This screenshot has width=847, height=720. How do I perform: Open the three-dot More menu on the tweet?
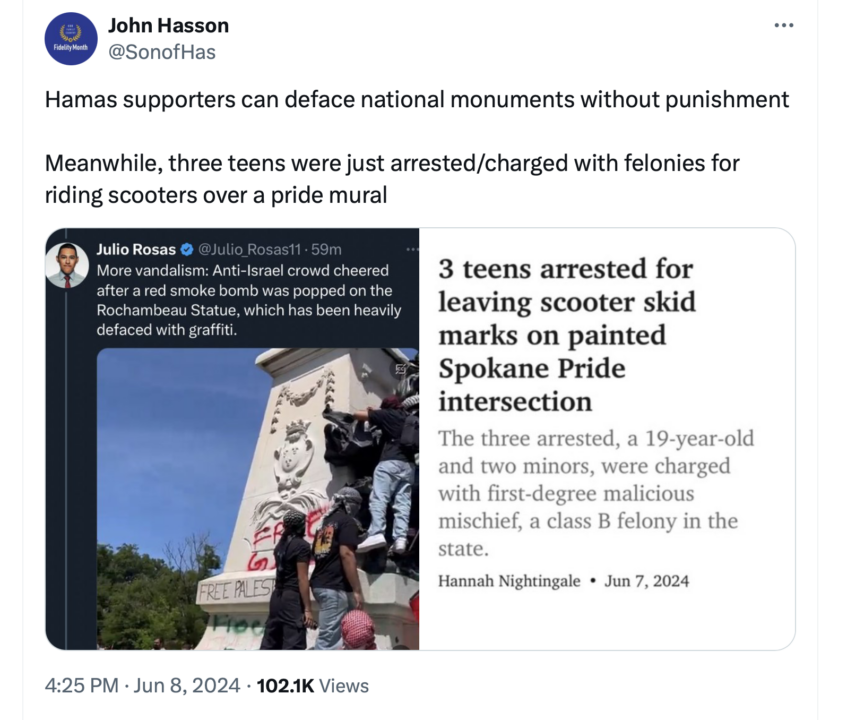[x=783, y=25]
